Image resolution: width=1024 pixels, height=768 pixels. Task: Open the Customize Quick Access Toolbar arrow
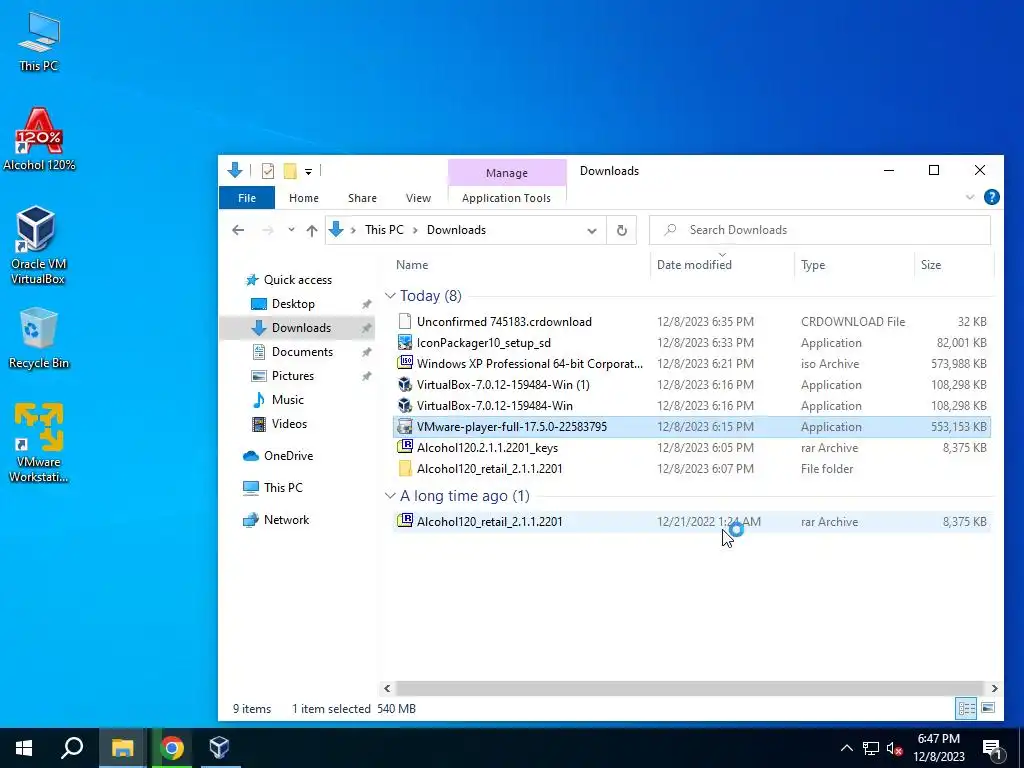[x=308, y=172]
